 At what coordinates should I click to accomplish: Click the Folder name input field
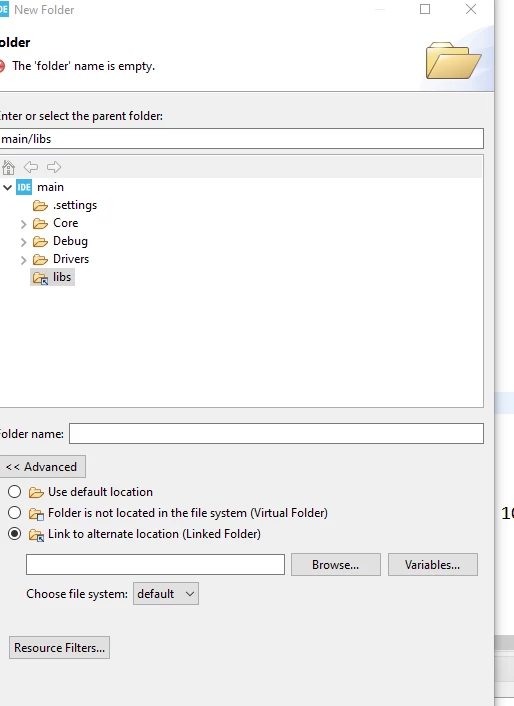[x=276, y=434]
